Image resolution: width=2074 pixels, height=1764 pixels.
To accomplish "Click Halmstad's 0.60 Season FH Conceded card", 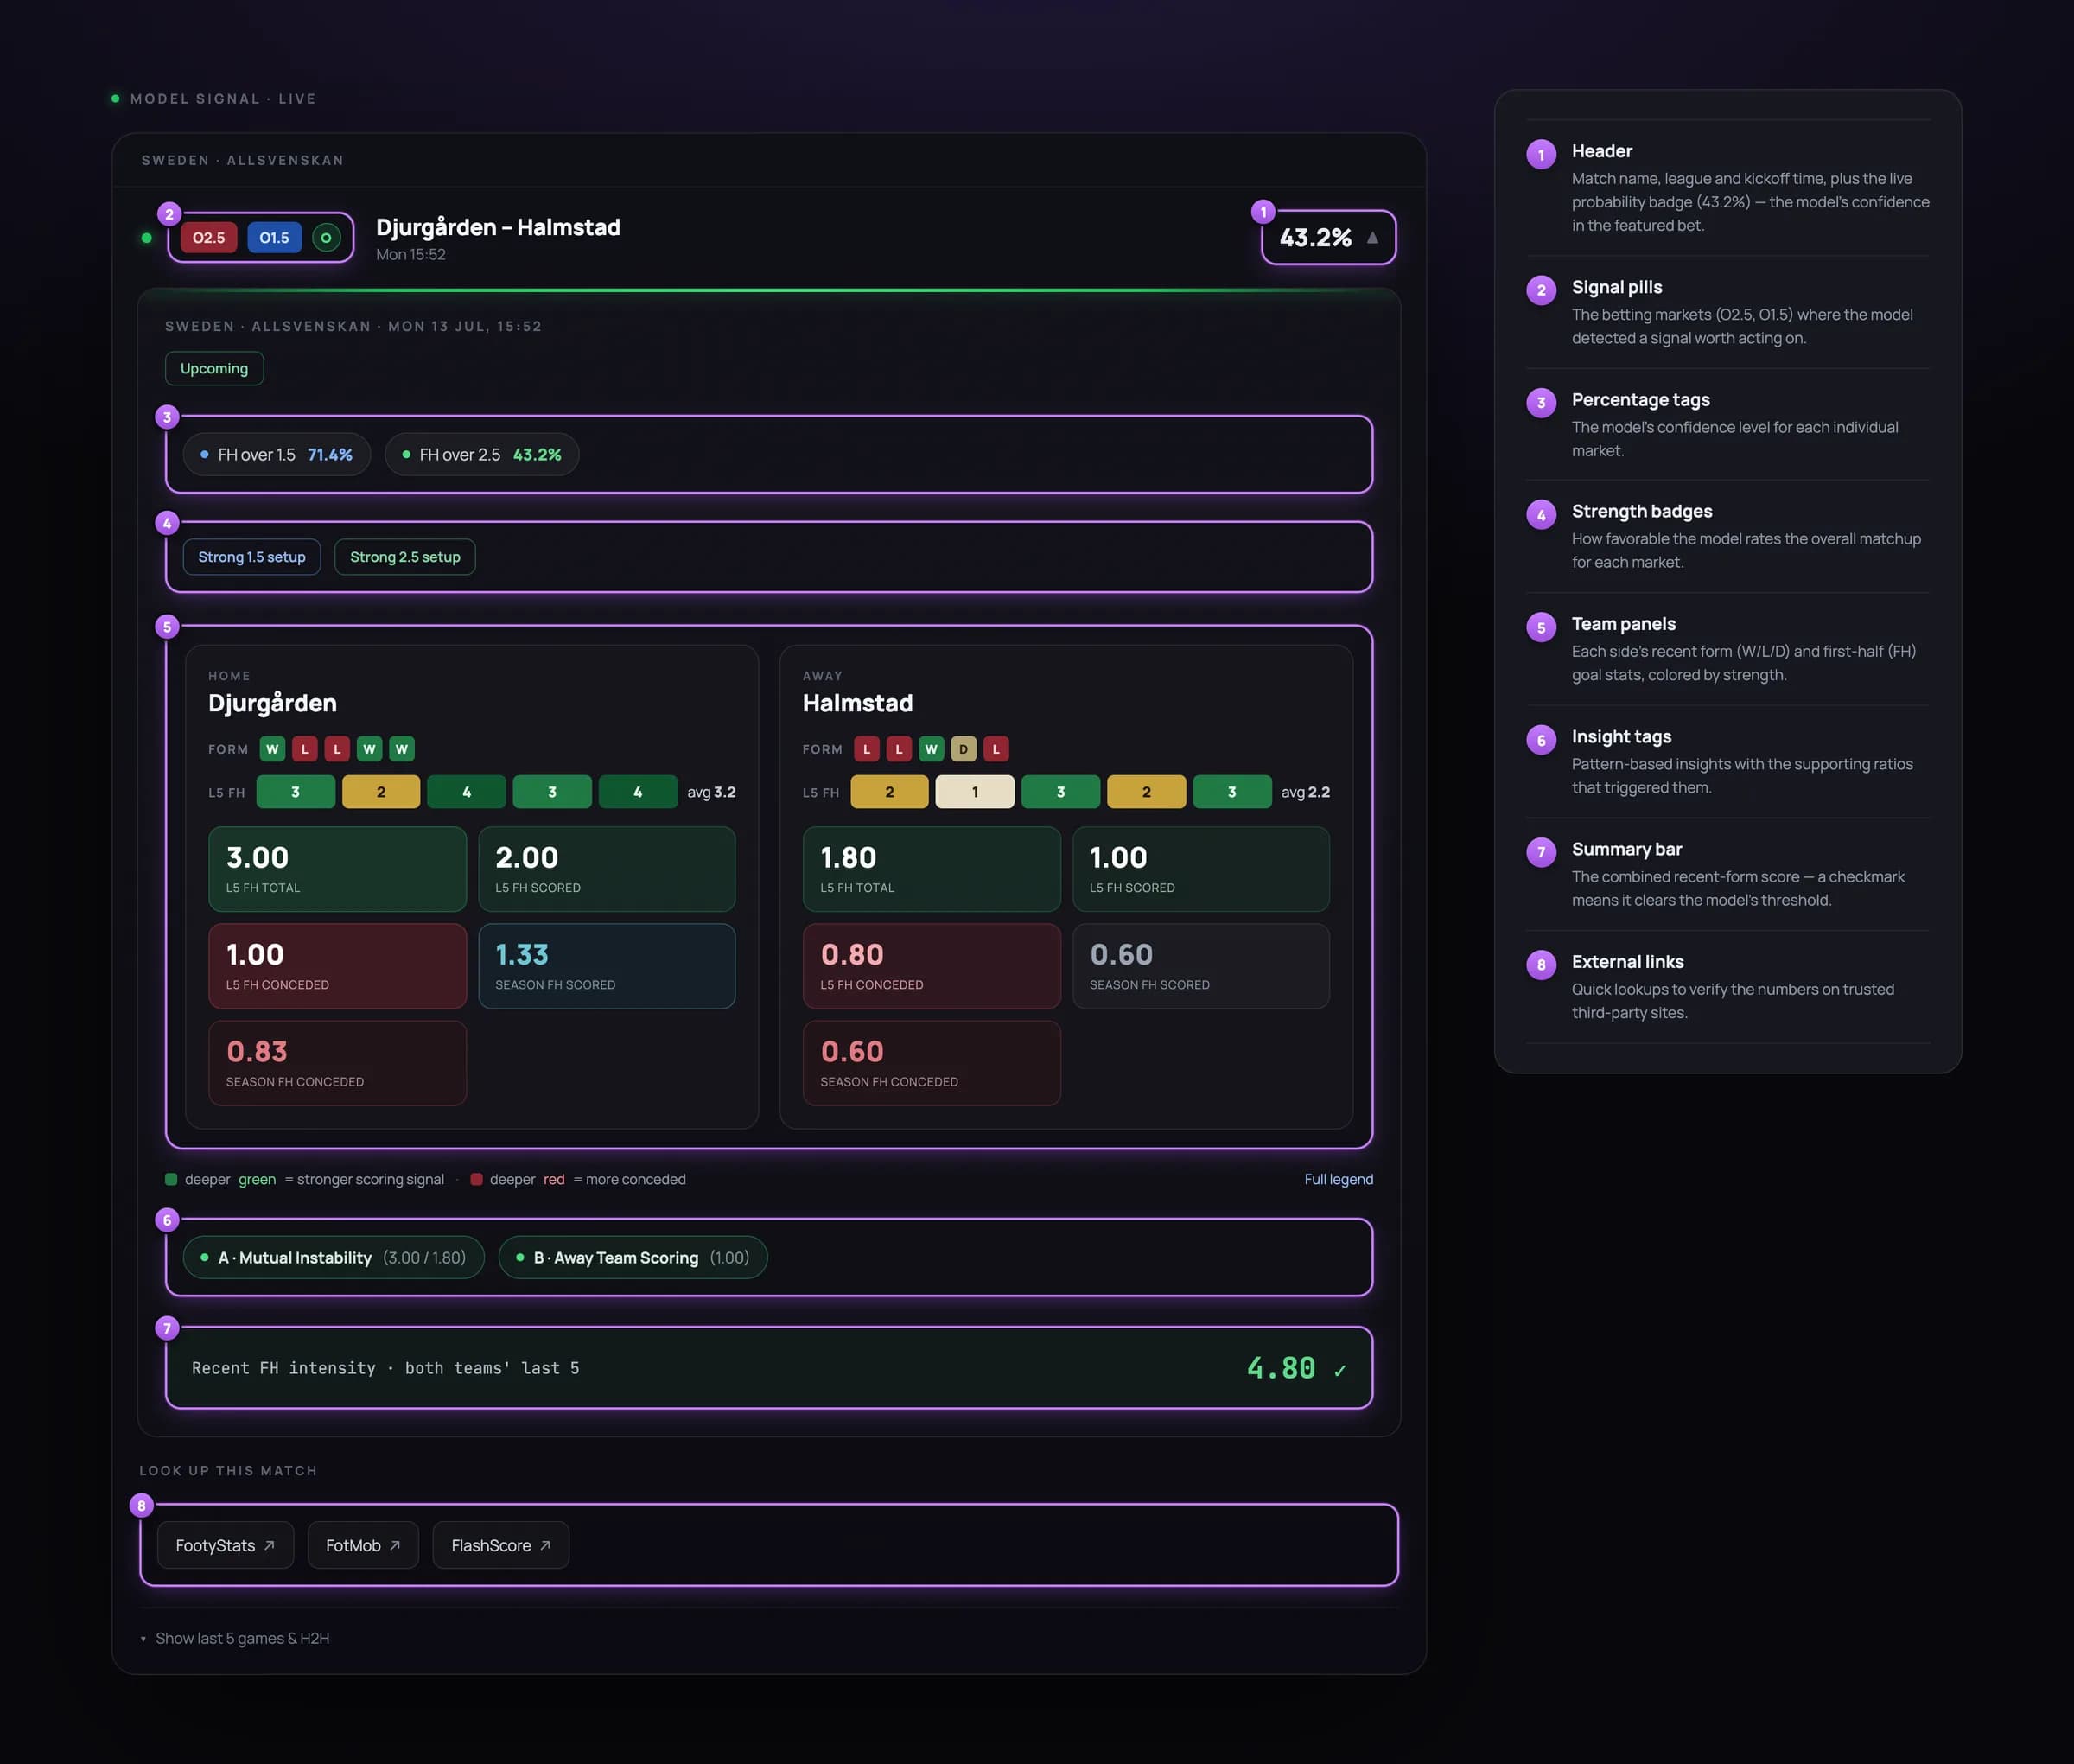I will [x=932, y=1063].
